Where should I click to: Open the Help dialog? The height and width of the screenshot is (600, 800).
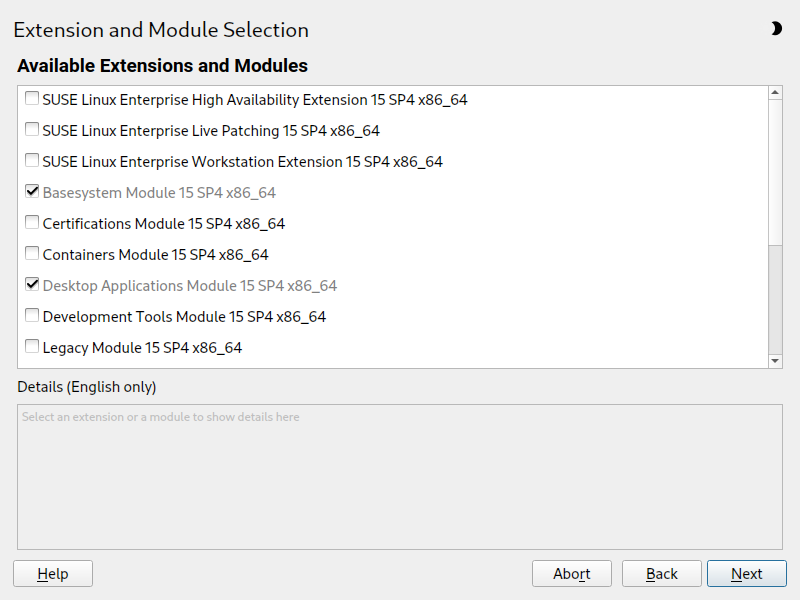(53, 573)
